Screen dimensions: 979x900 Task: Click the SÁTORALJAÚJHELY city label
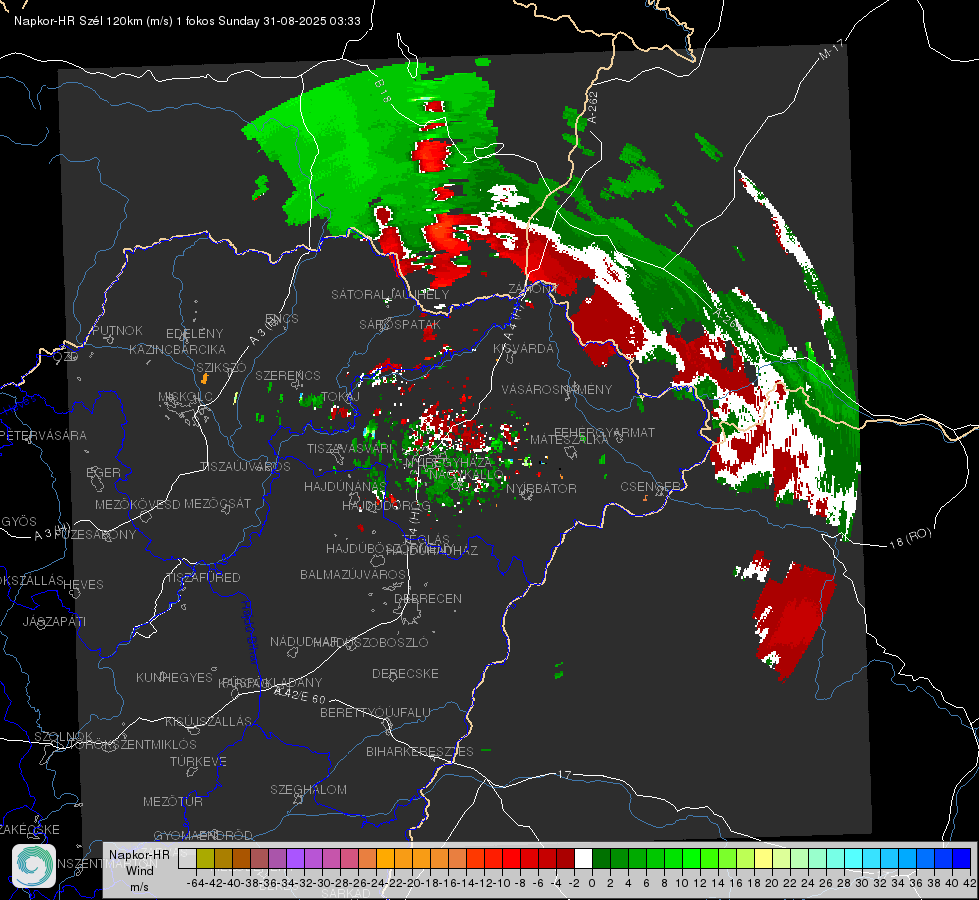(390, 294)
